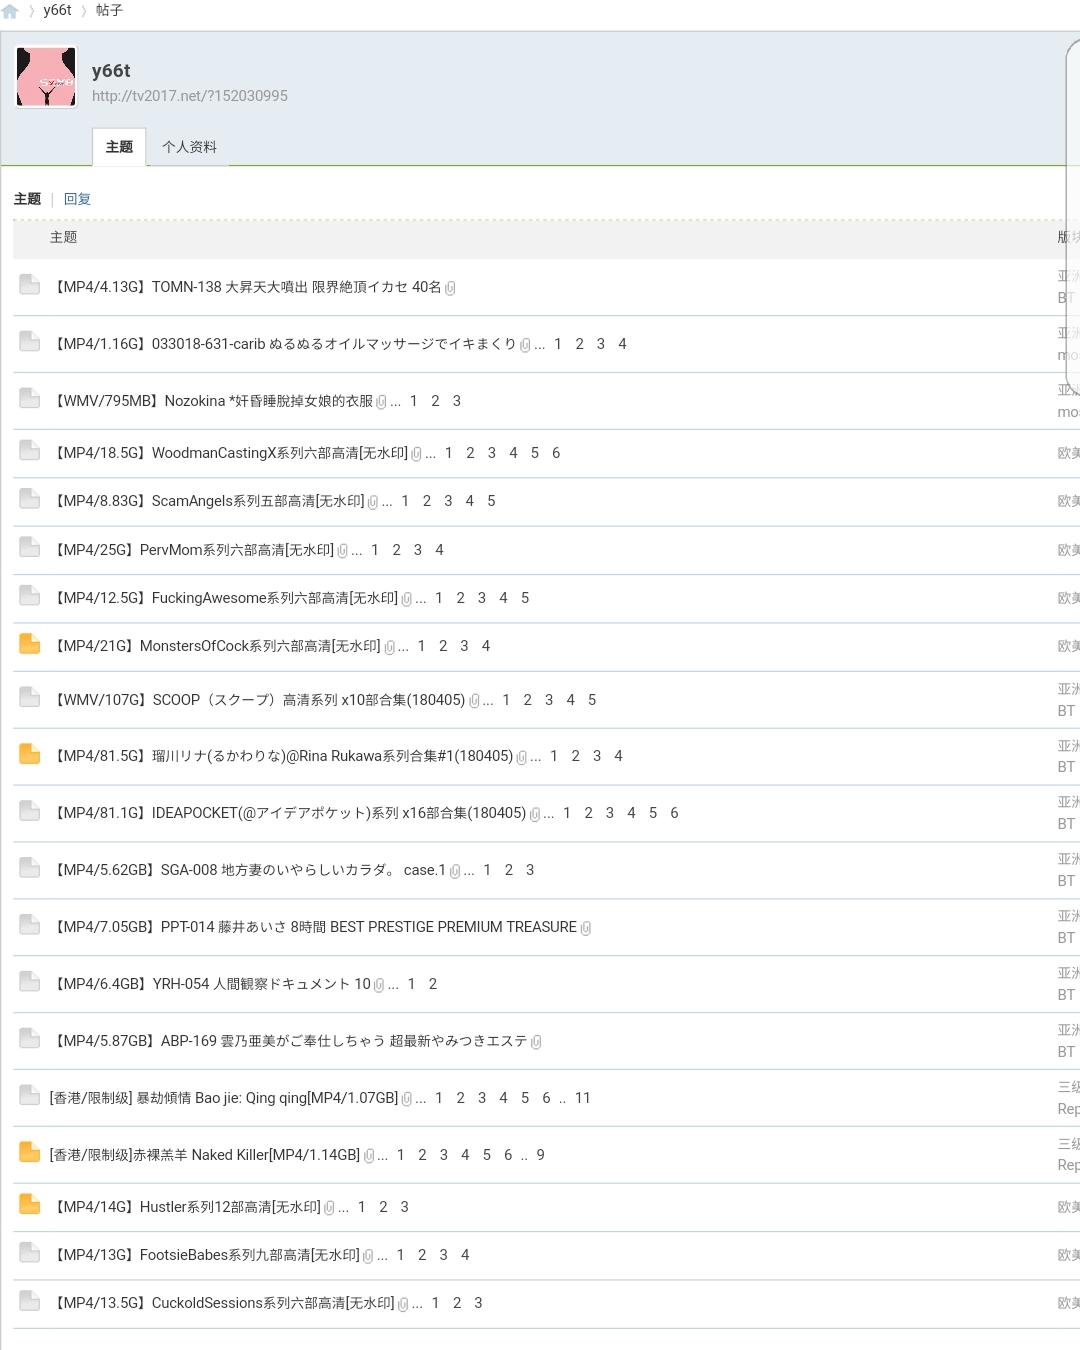Click the attachment clip icon on MP4/4.13G thread

pos(450,288)
